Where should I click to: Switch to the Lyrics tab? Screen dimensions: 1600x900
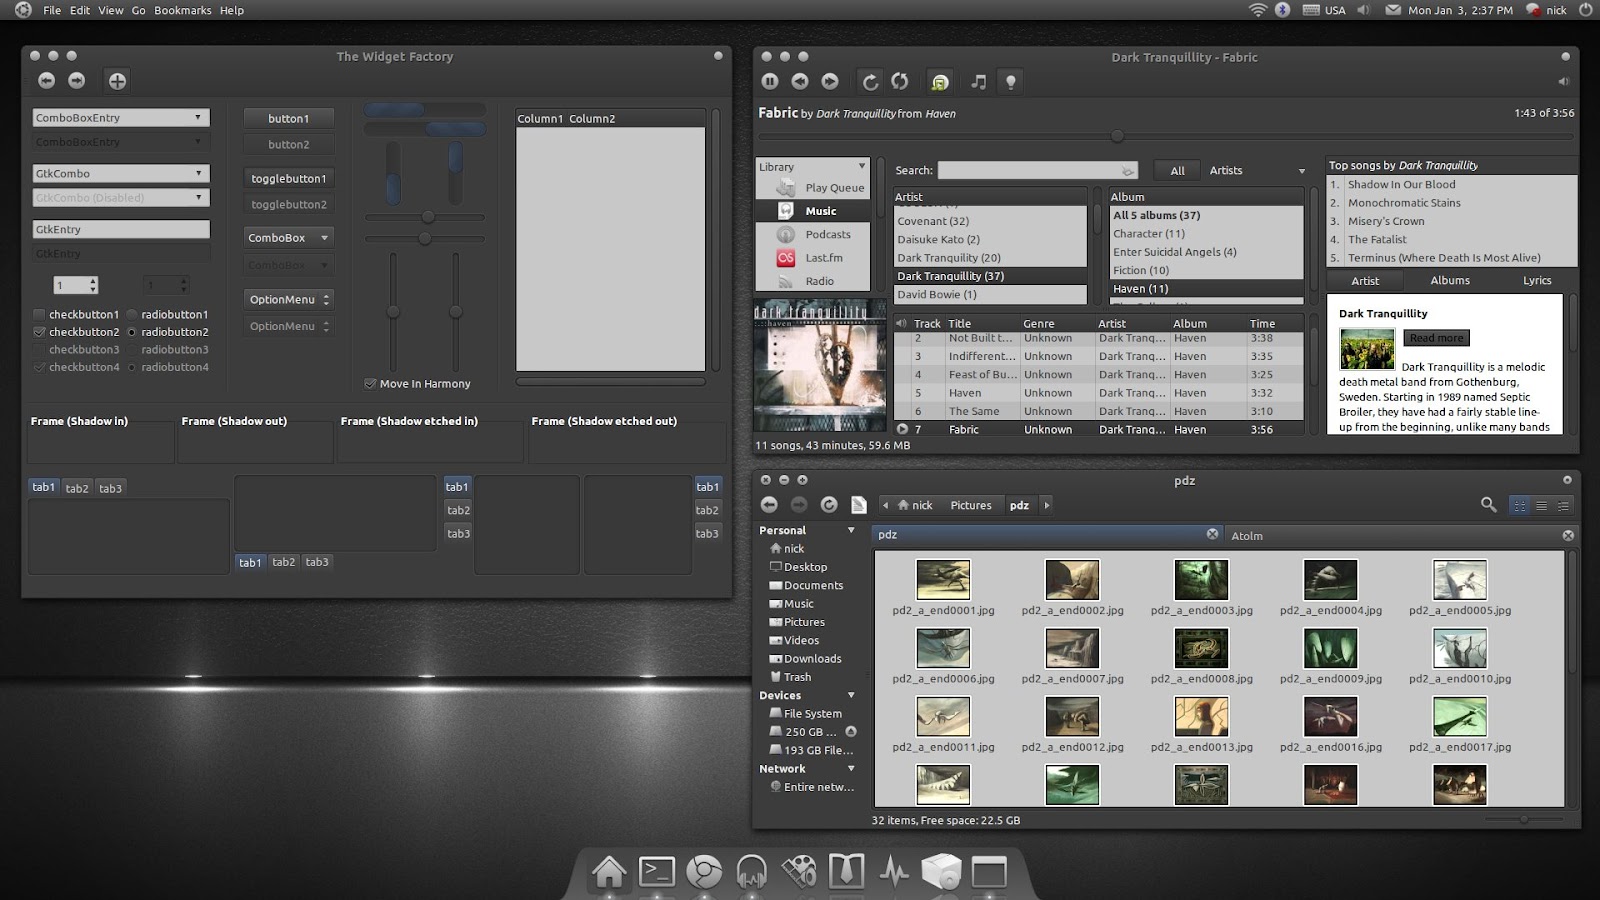tap(1537, 281)
